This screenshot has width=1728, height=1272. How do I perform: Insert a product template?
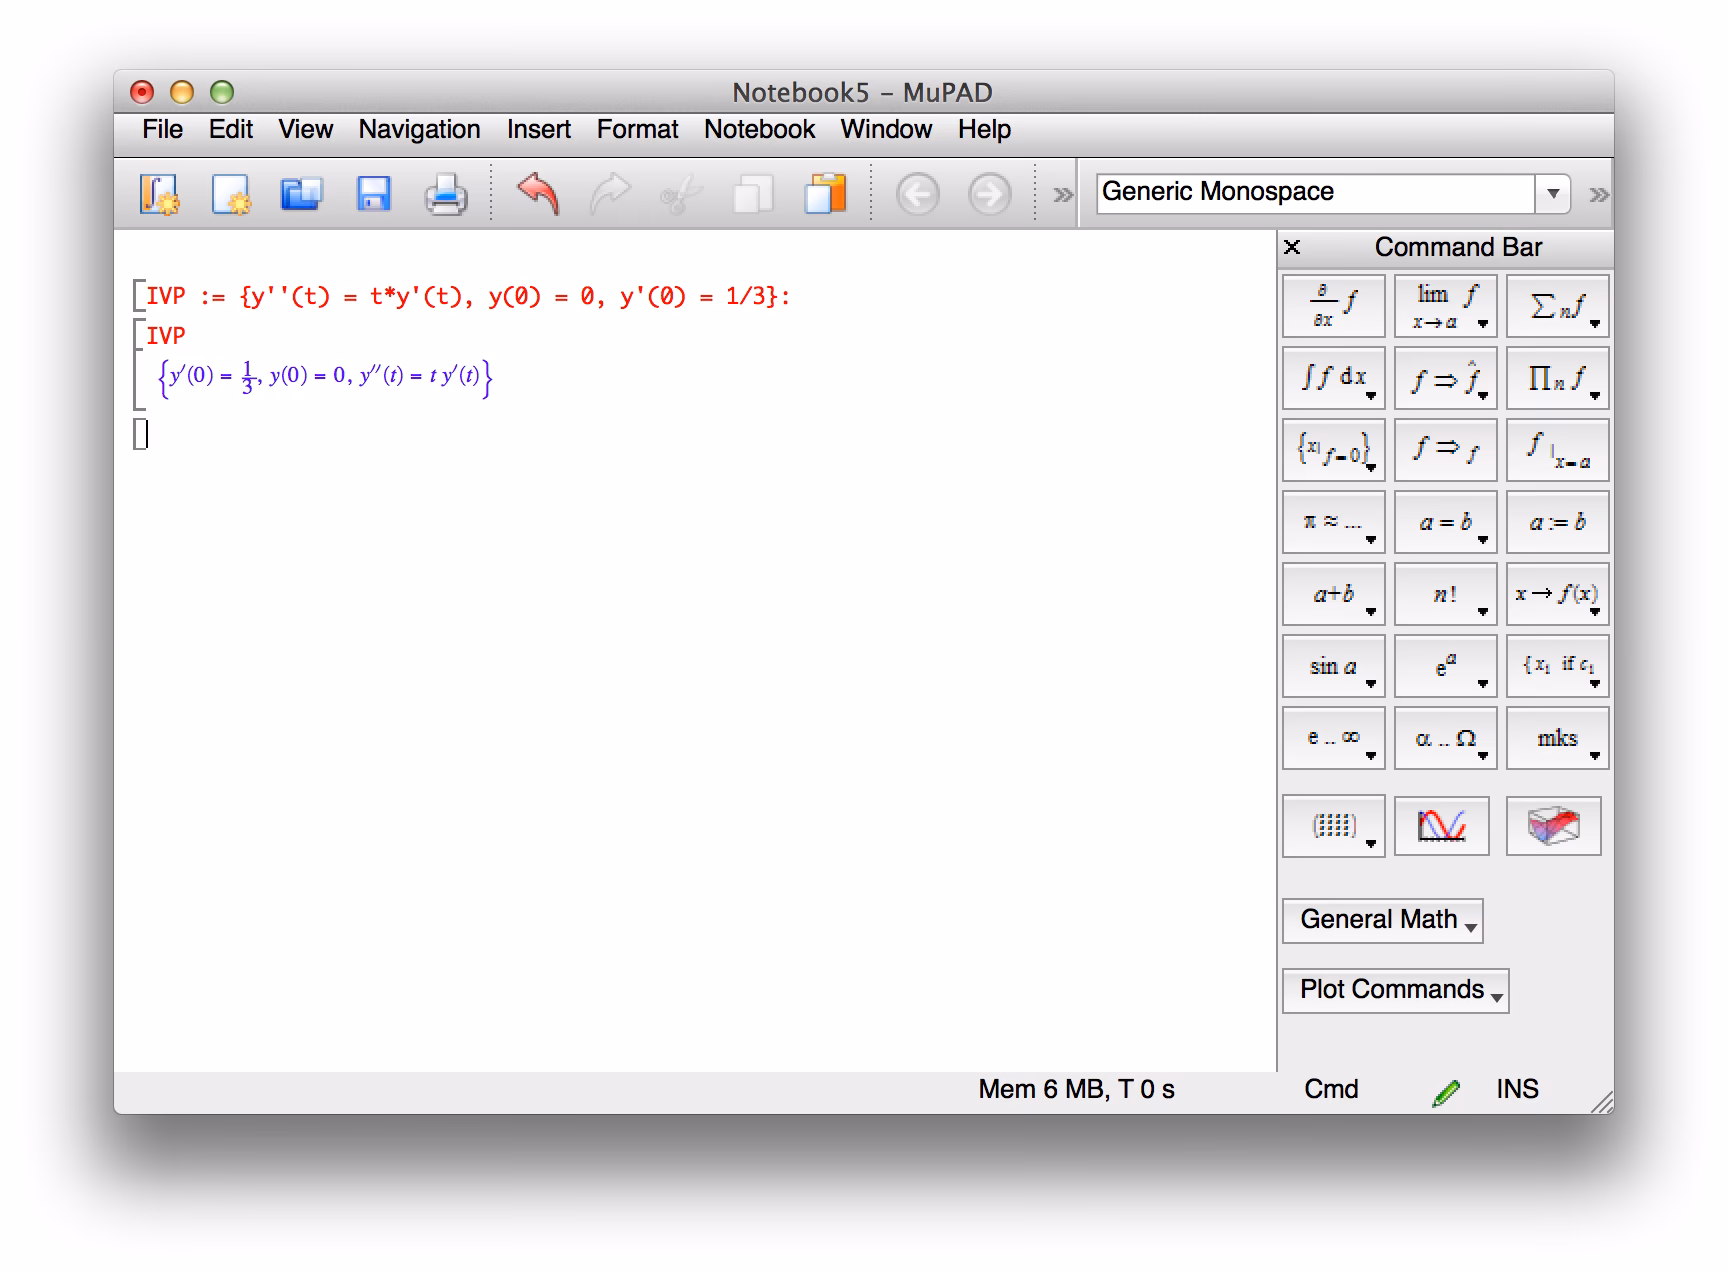click(x=1557, y=378)
